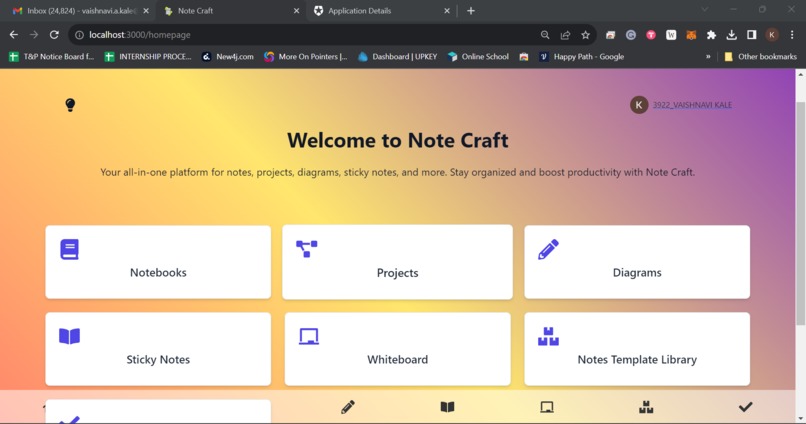Open the Extensions puzzle icon
Image resolution: width=806 pixels, height=424 pixels.
pos(711,35)
